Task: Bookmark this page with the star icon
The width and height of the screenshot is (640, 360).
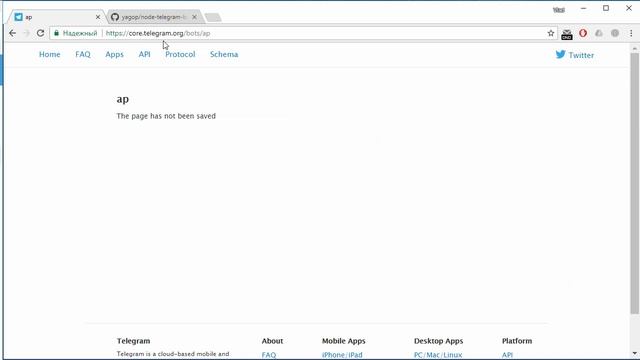Action: pyautogui.click(x=551, y=33)
